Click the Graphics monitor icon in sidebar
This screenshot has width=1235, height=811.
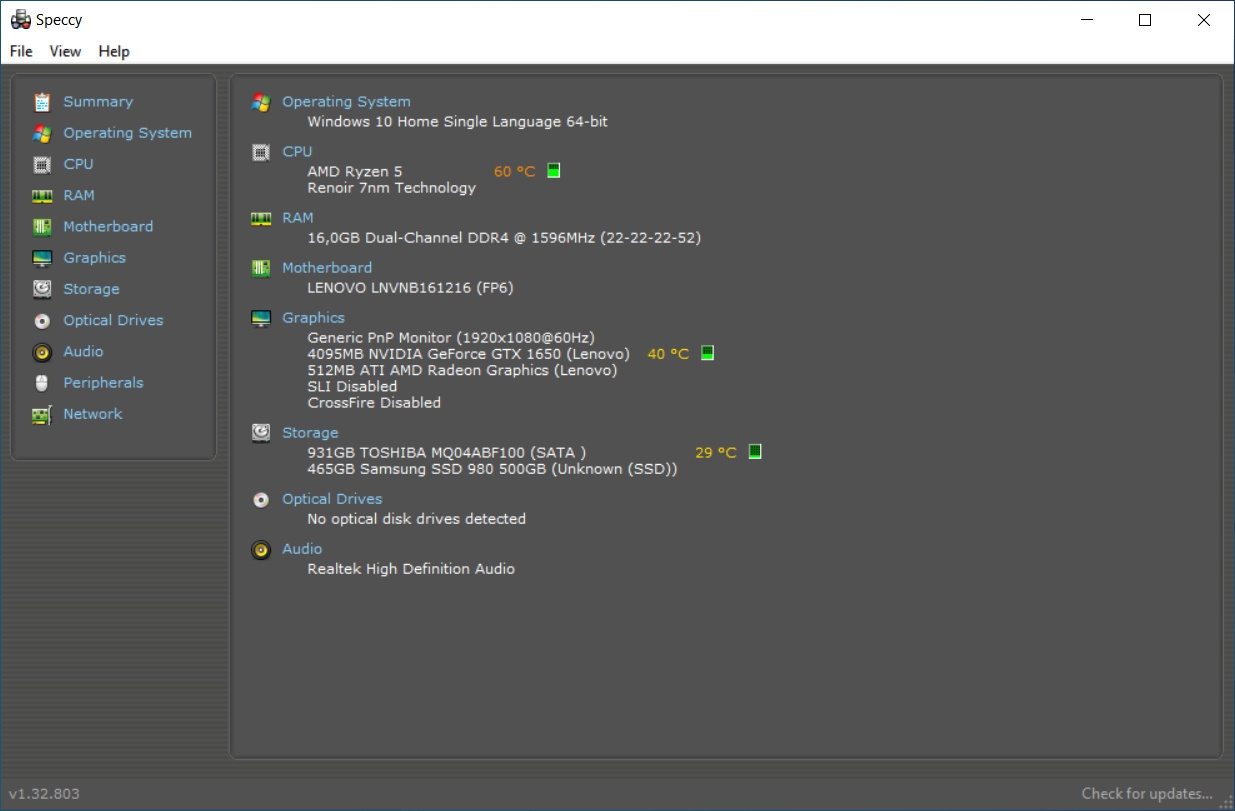pyautogui.click(x=42, y=258)
